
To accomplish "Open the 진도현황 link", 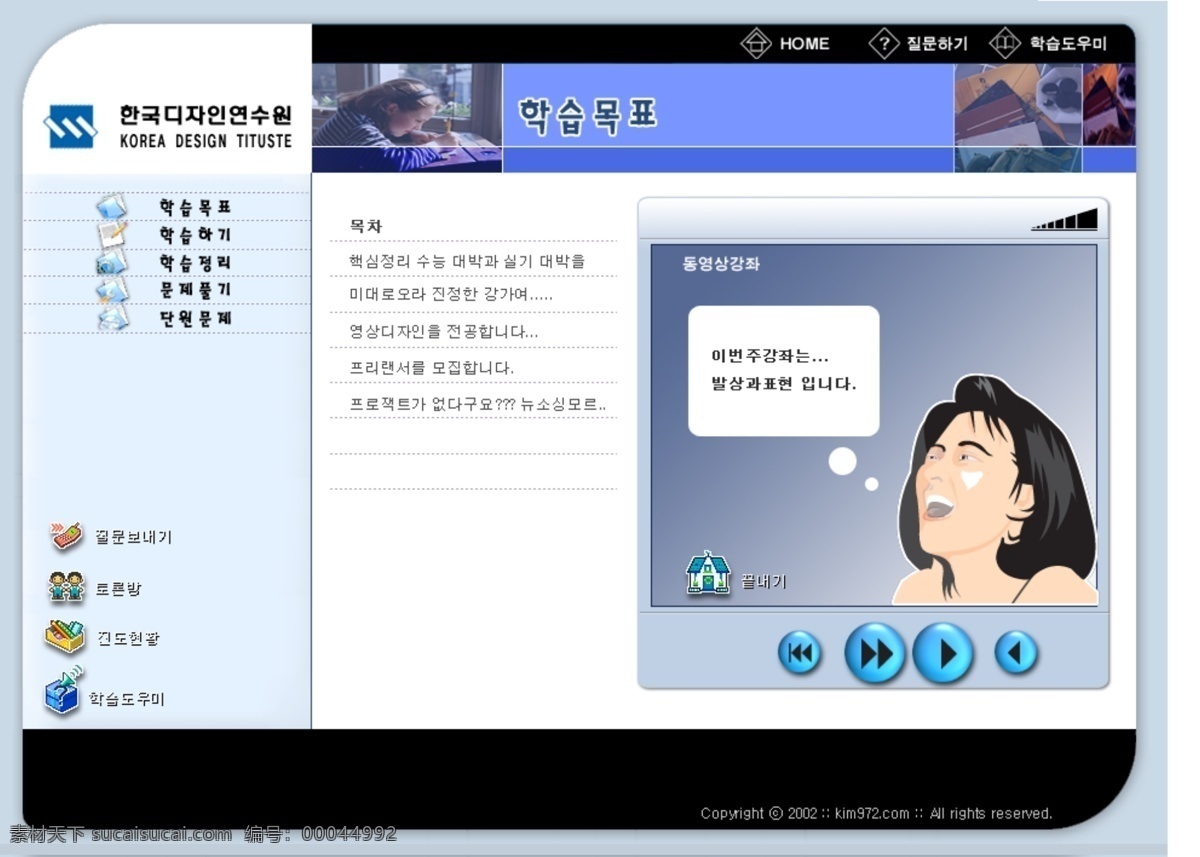I will (128, 638).
